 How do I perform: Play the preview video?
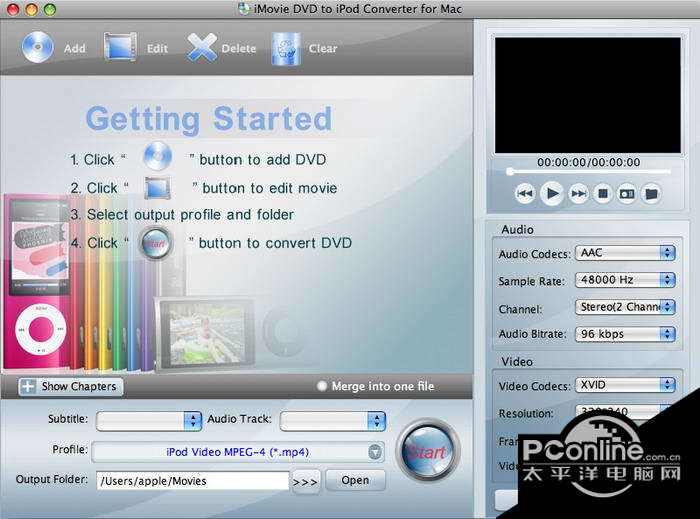[552, 194]
